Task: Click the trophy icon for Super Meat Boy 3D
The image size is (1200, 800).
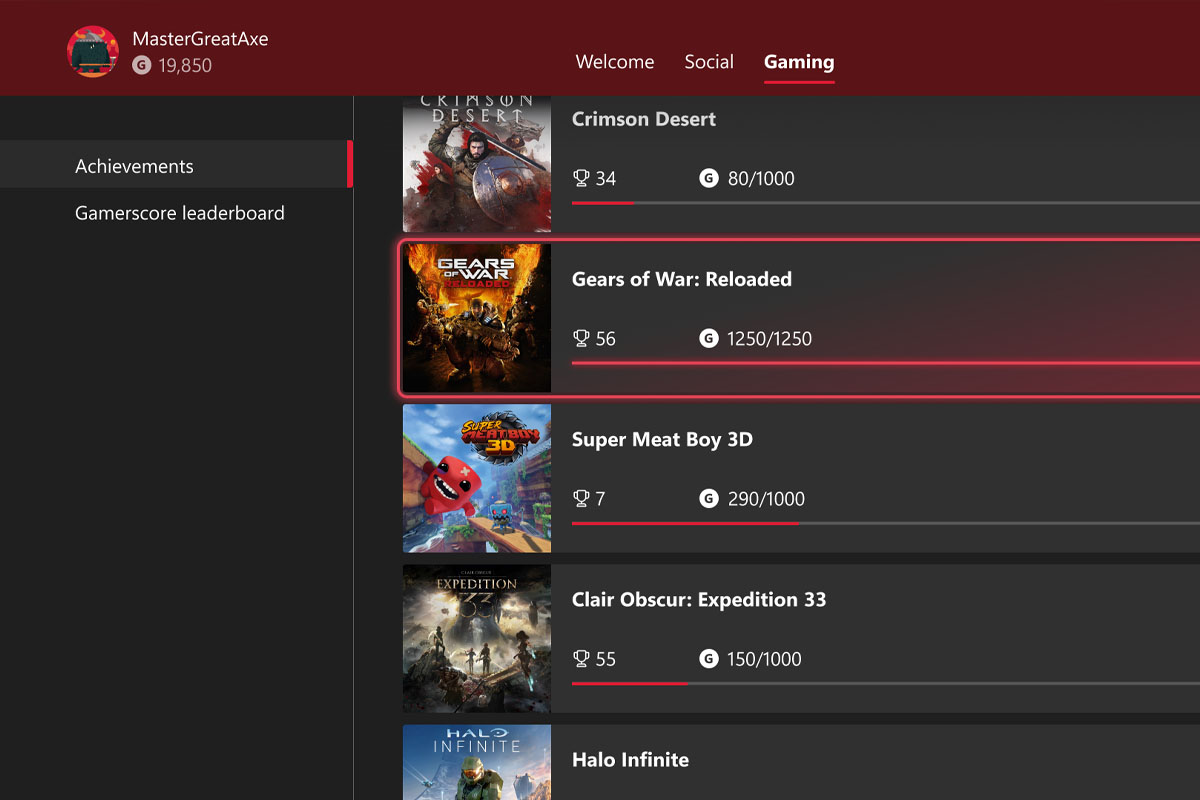Action: pyautogui.click(x=581, y=498)
